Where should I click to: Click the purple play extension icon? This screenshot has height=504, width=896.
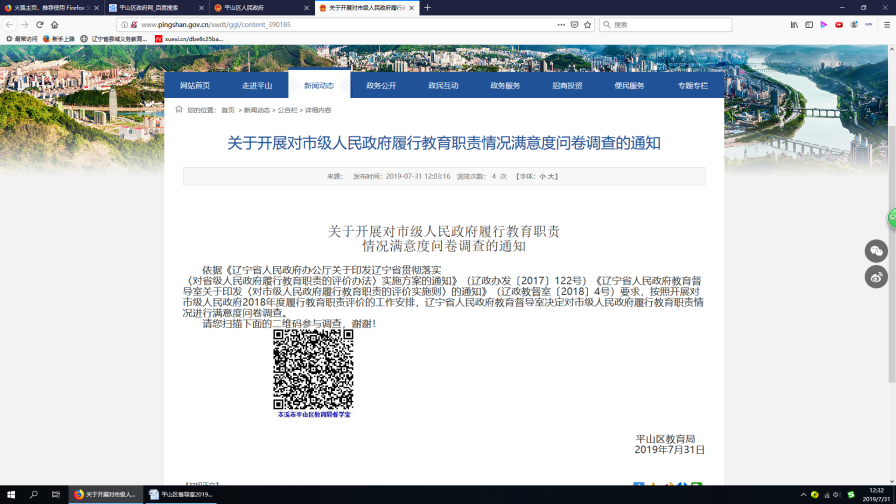click(x=824, y=25)
